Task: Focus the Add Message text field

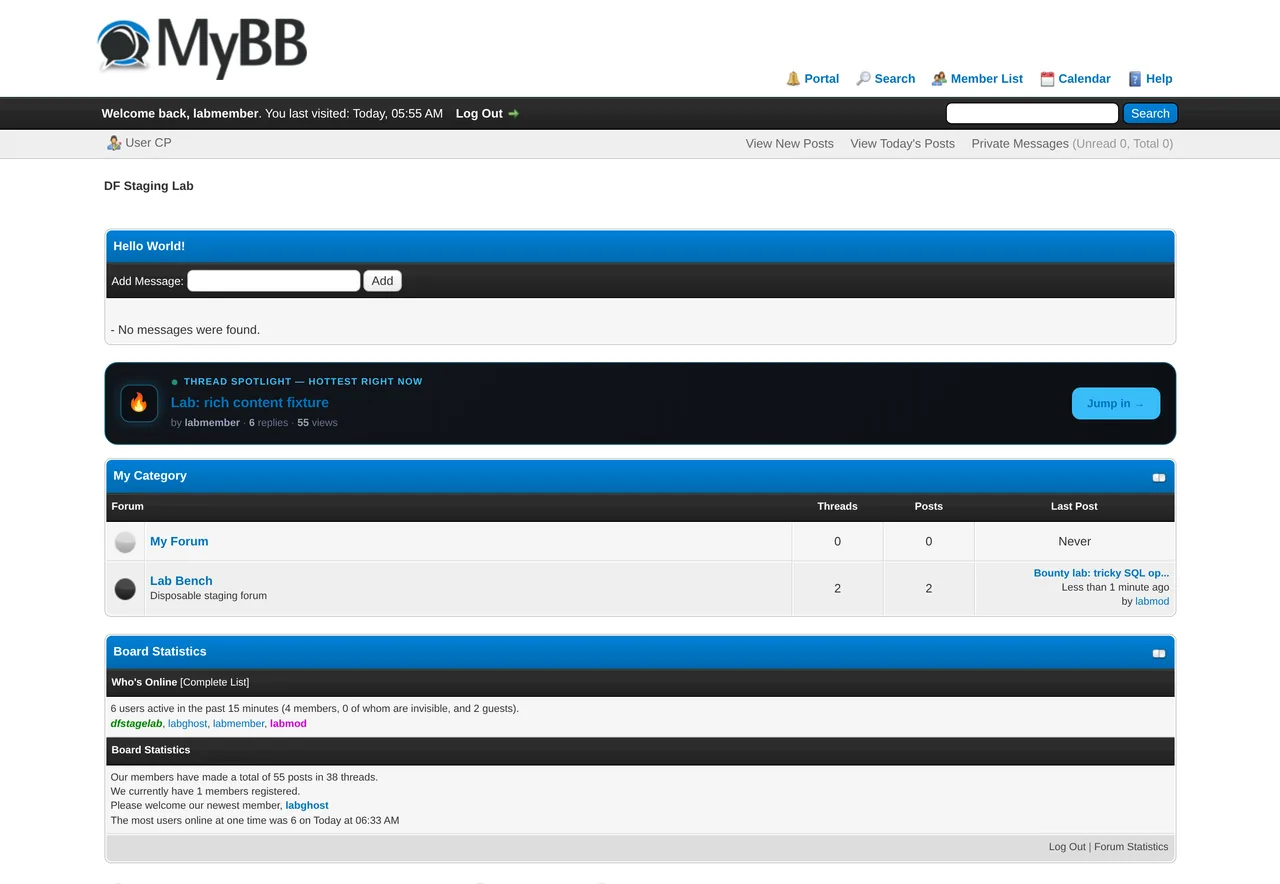Action: (x=274, y=281)
